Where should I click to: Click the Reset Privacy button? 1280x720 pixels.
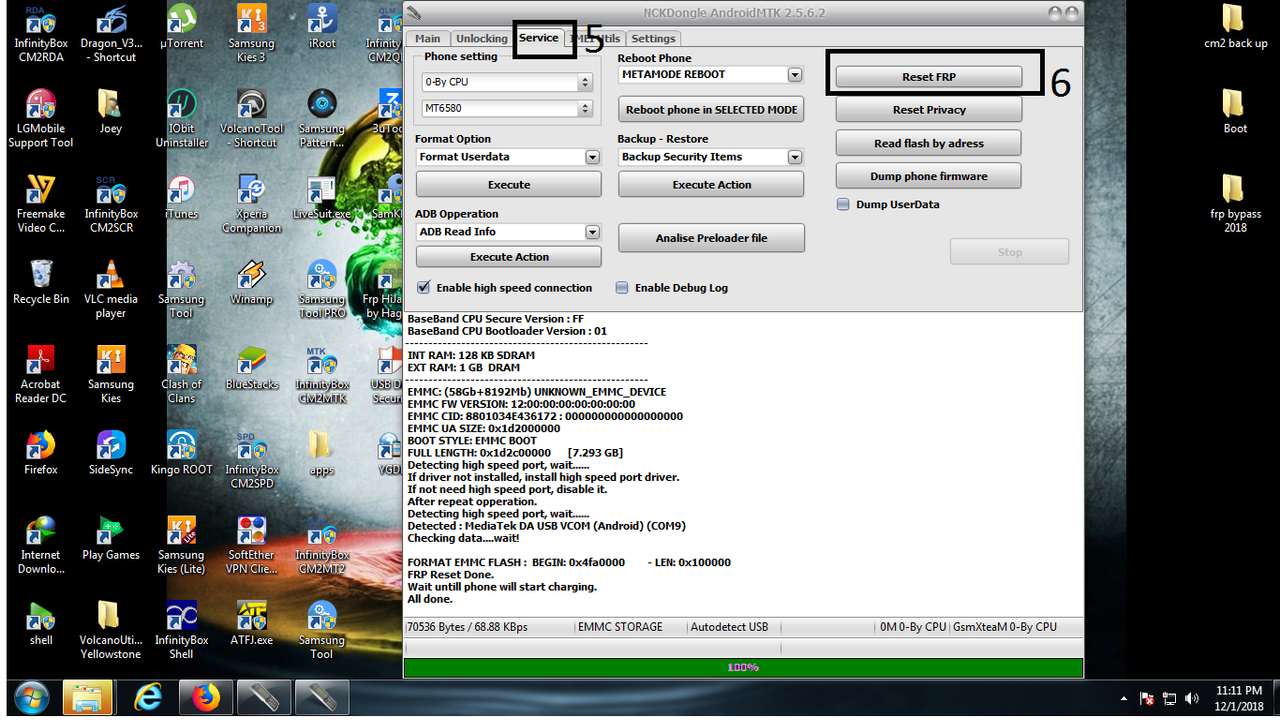[929, 110]
